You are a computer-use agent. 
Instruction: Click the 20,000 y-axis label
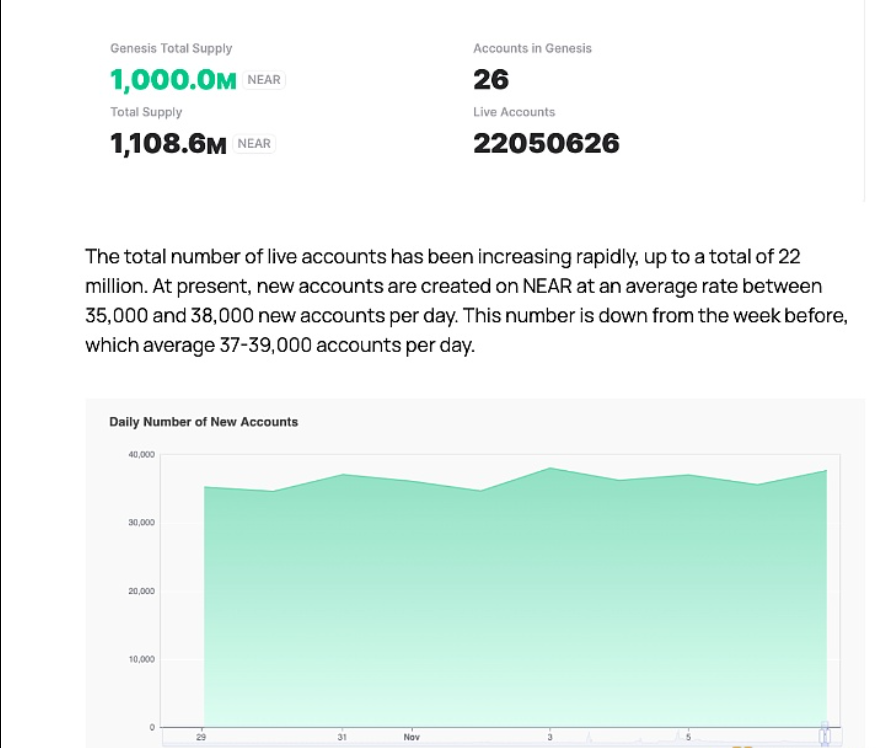point(140,591)
